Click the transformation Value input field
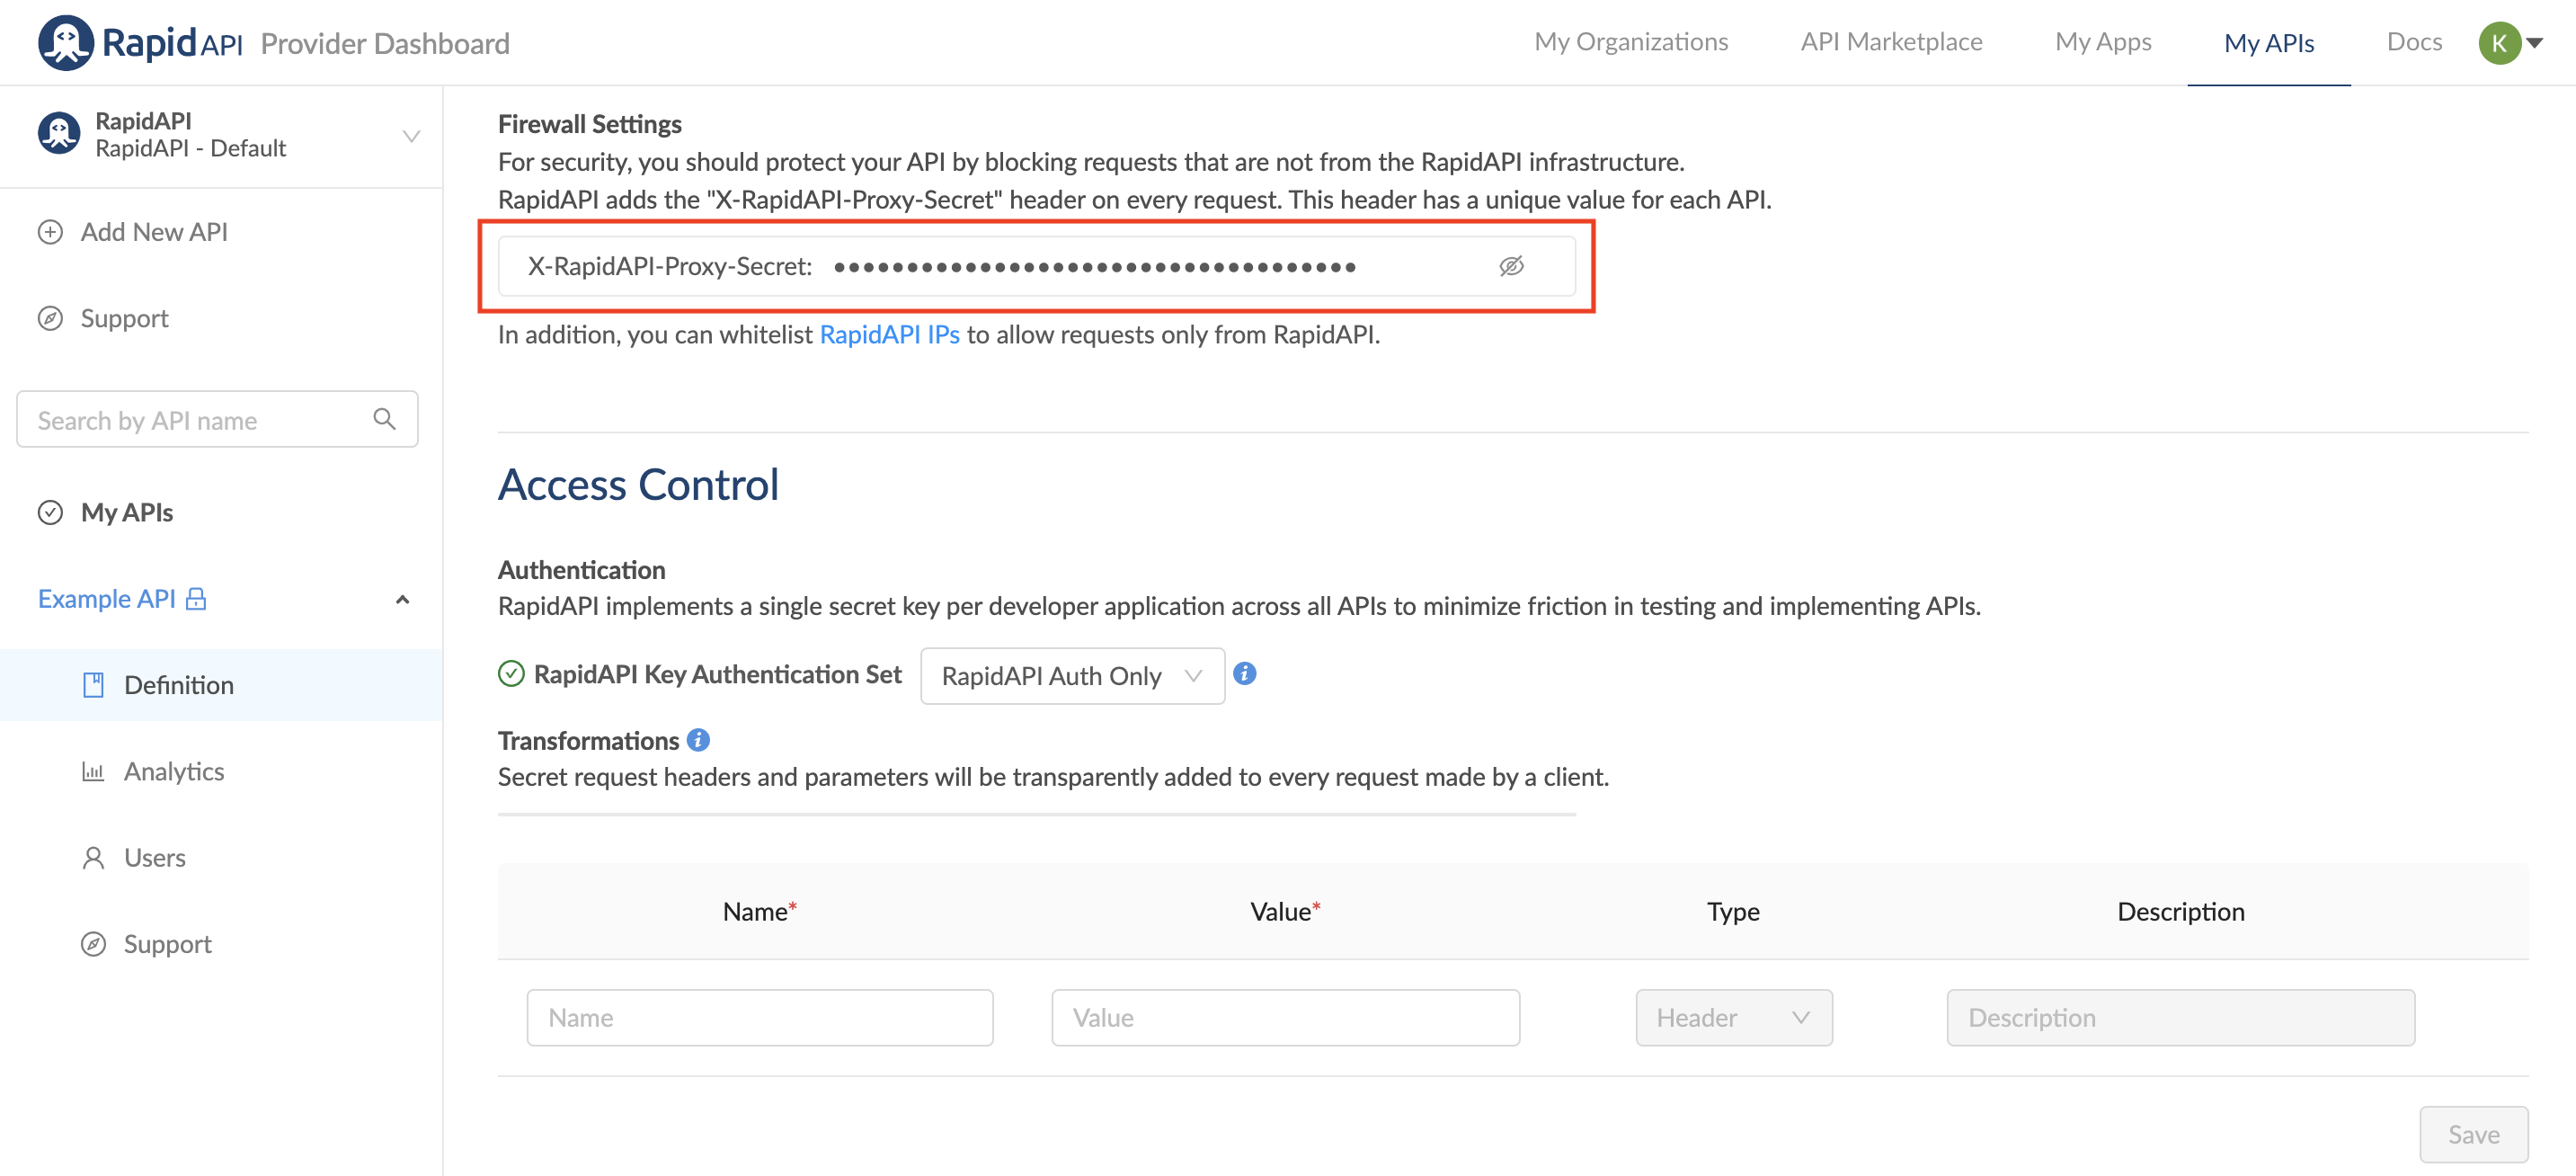Image resolution: width=2576 pixels, height=1176 pixels. click(1285, 1018)
